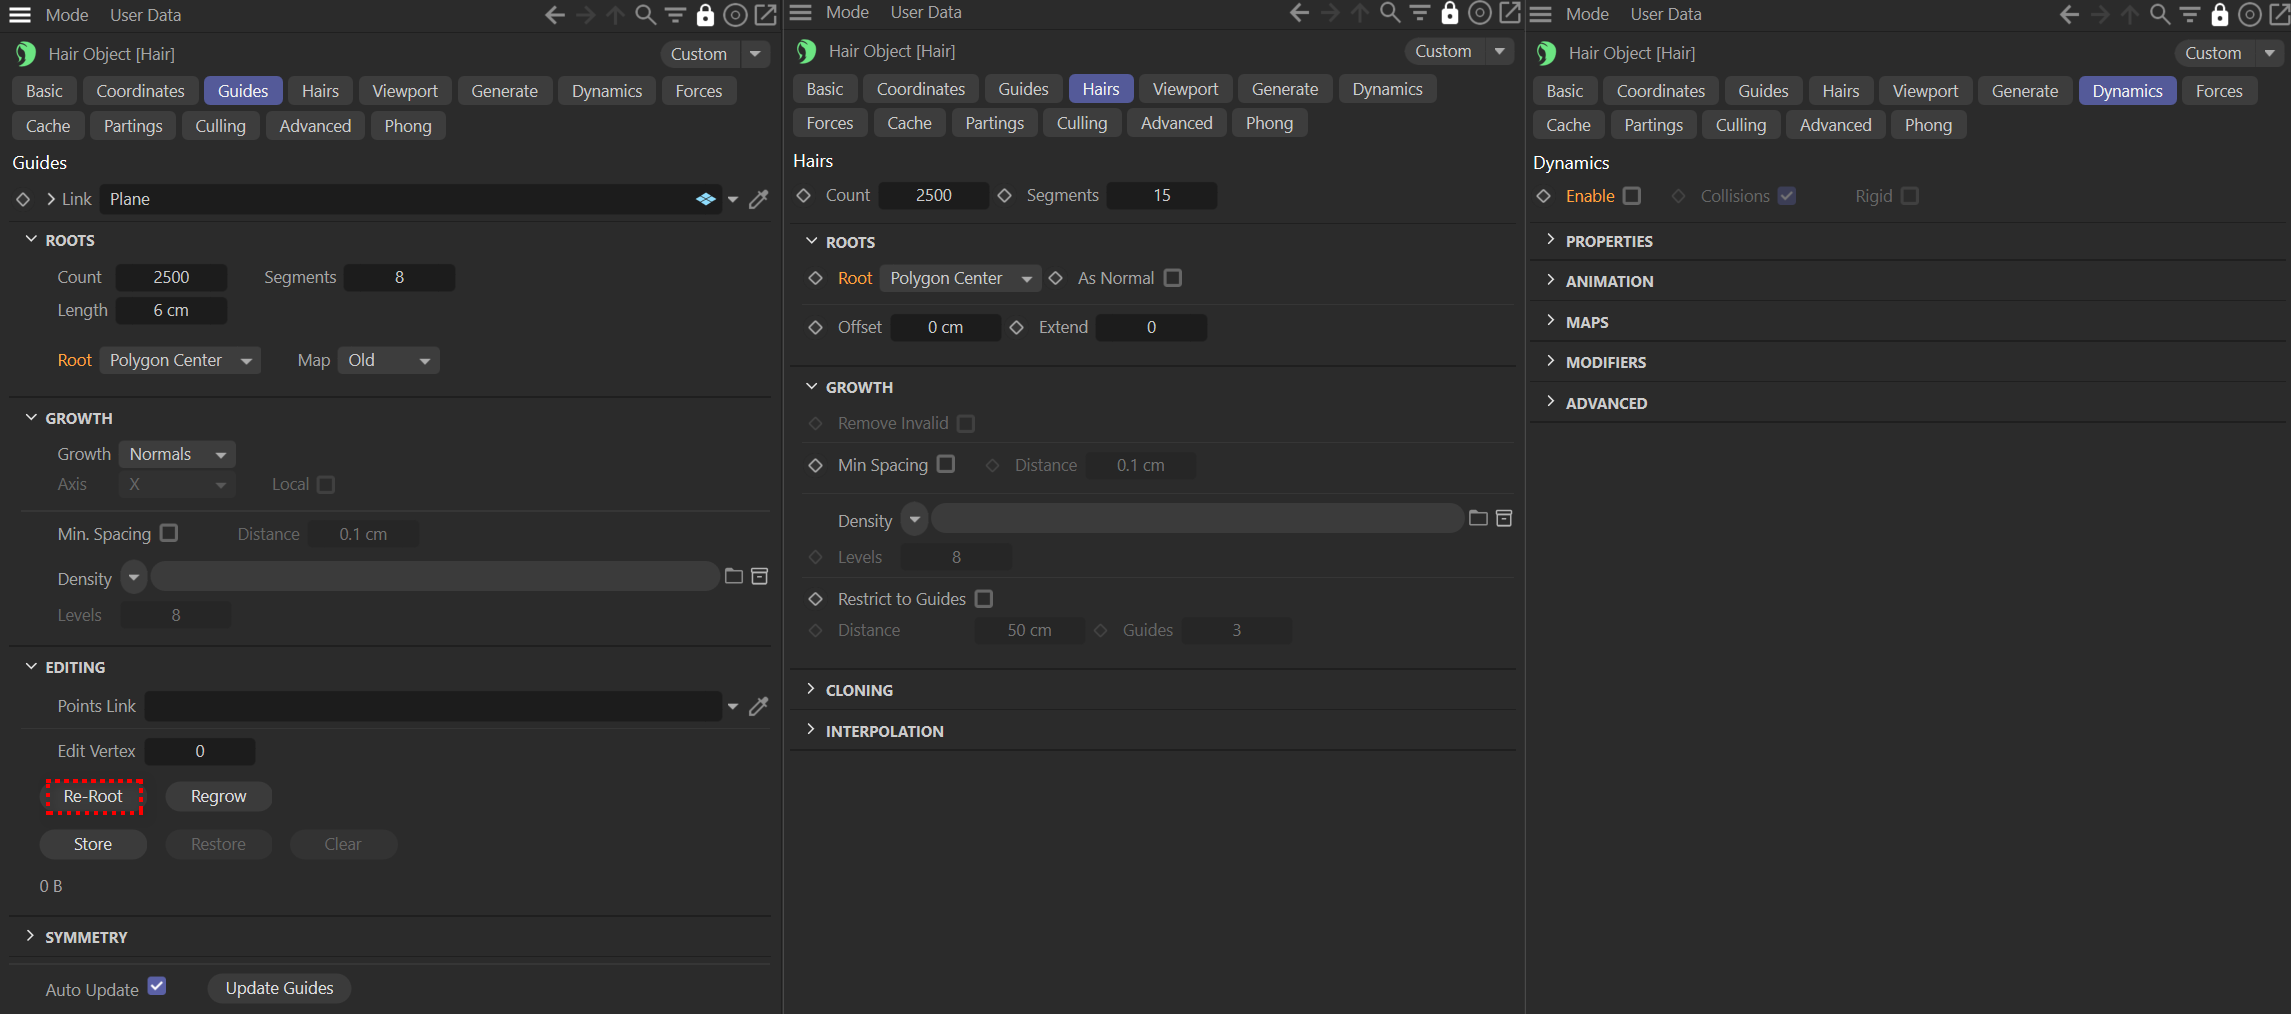Click search icon in right Dynamics panel

coord(2160,14)
